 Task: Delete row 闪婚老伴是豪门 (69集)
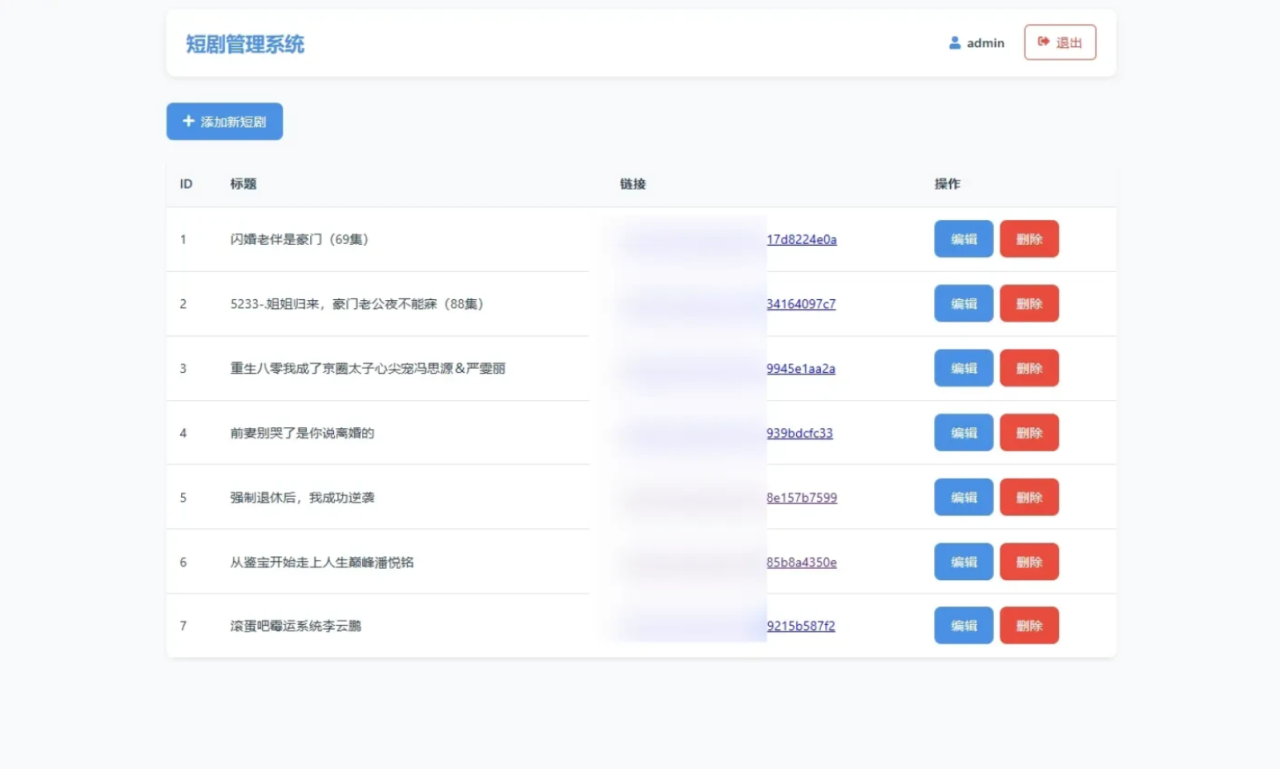[x=1029, y=239]
